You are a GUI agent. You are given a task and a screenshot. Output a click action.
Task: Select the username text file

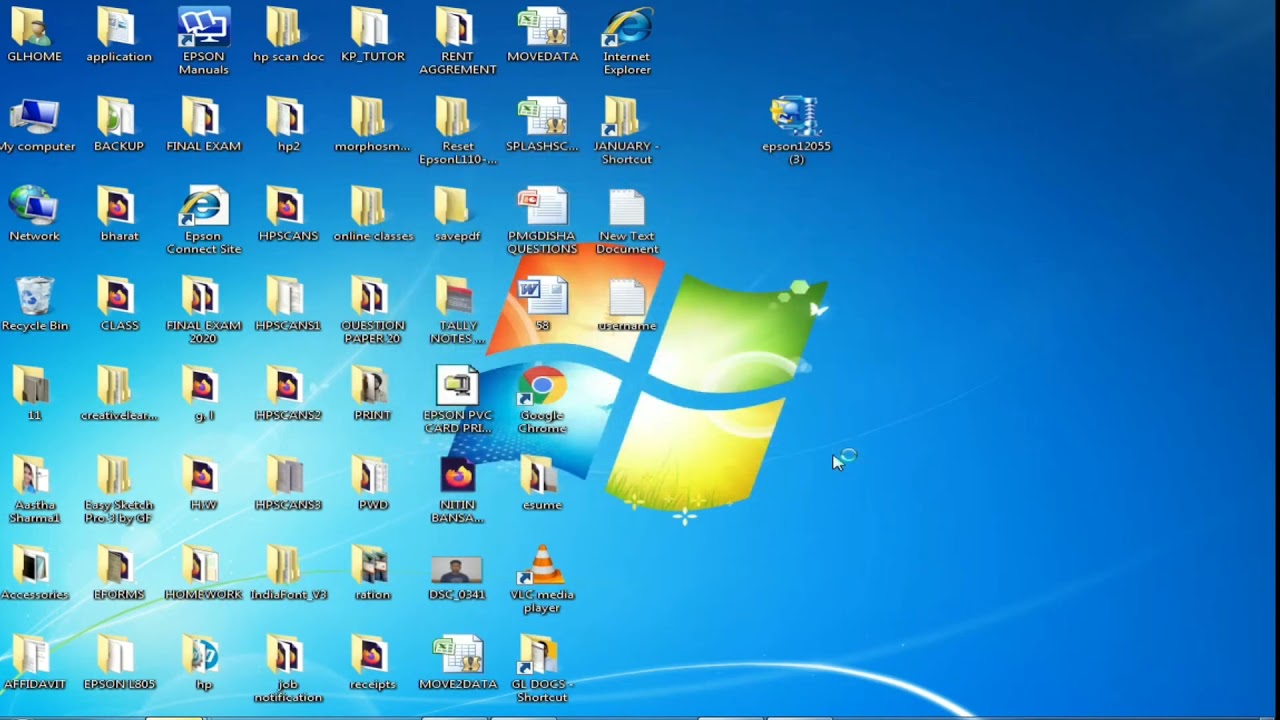coord(627,304)
